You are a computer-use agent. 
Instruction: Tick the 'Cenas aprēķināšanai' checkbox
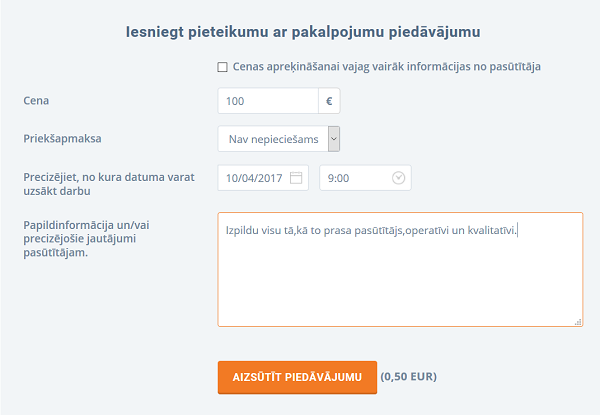[x=222, y=67]
